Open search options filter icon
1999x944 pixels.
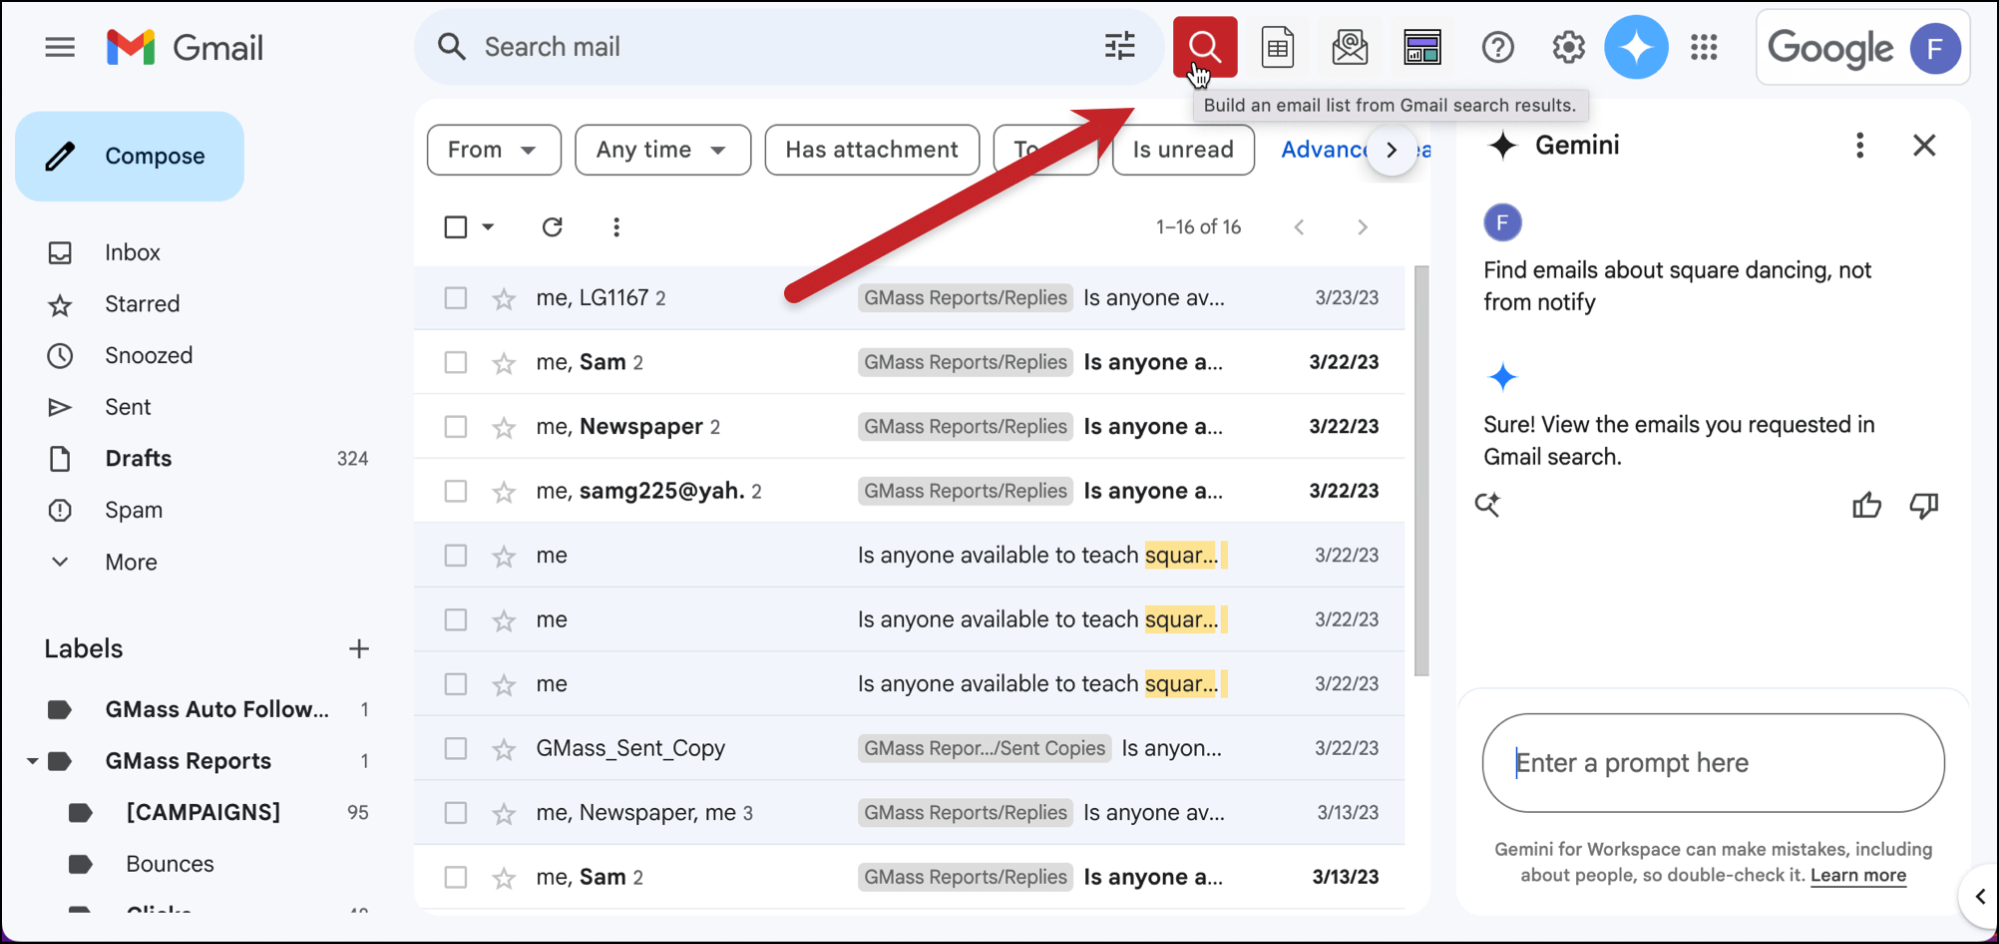[x=1120, y=46]
